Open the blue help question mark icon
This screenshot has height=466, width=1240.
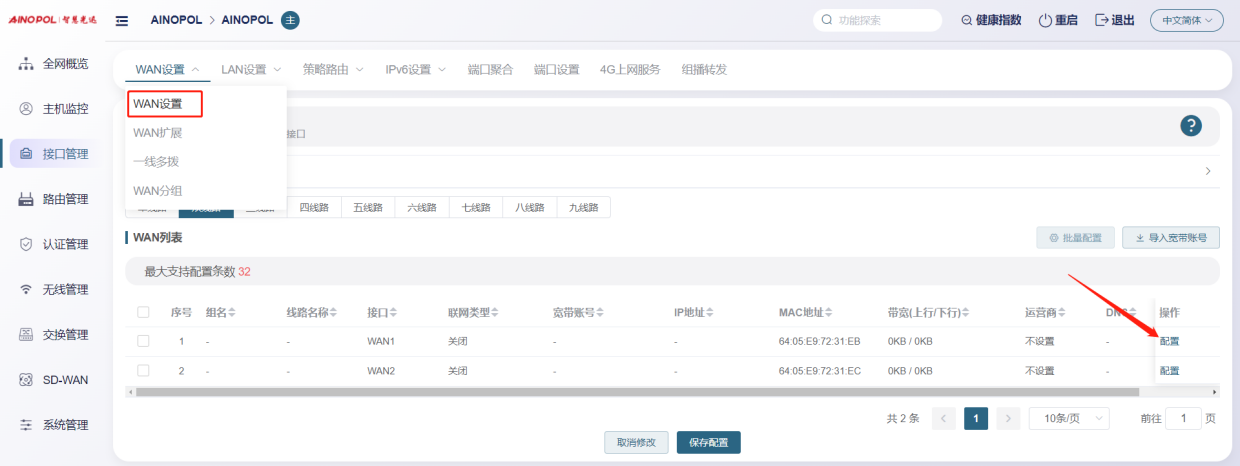(x=1190, y=126)
